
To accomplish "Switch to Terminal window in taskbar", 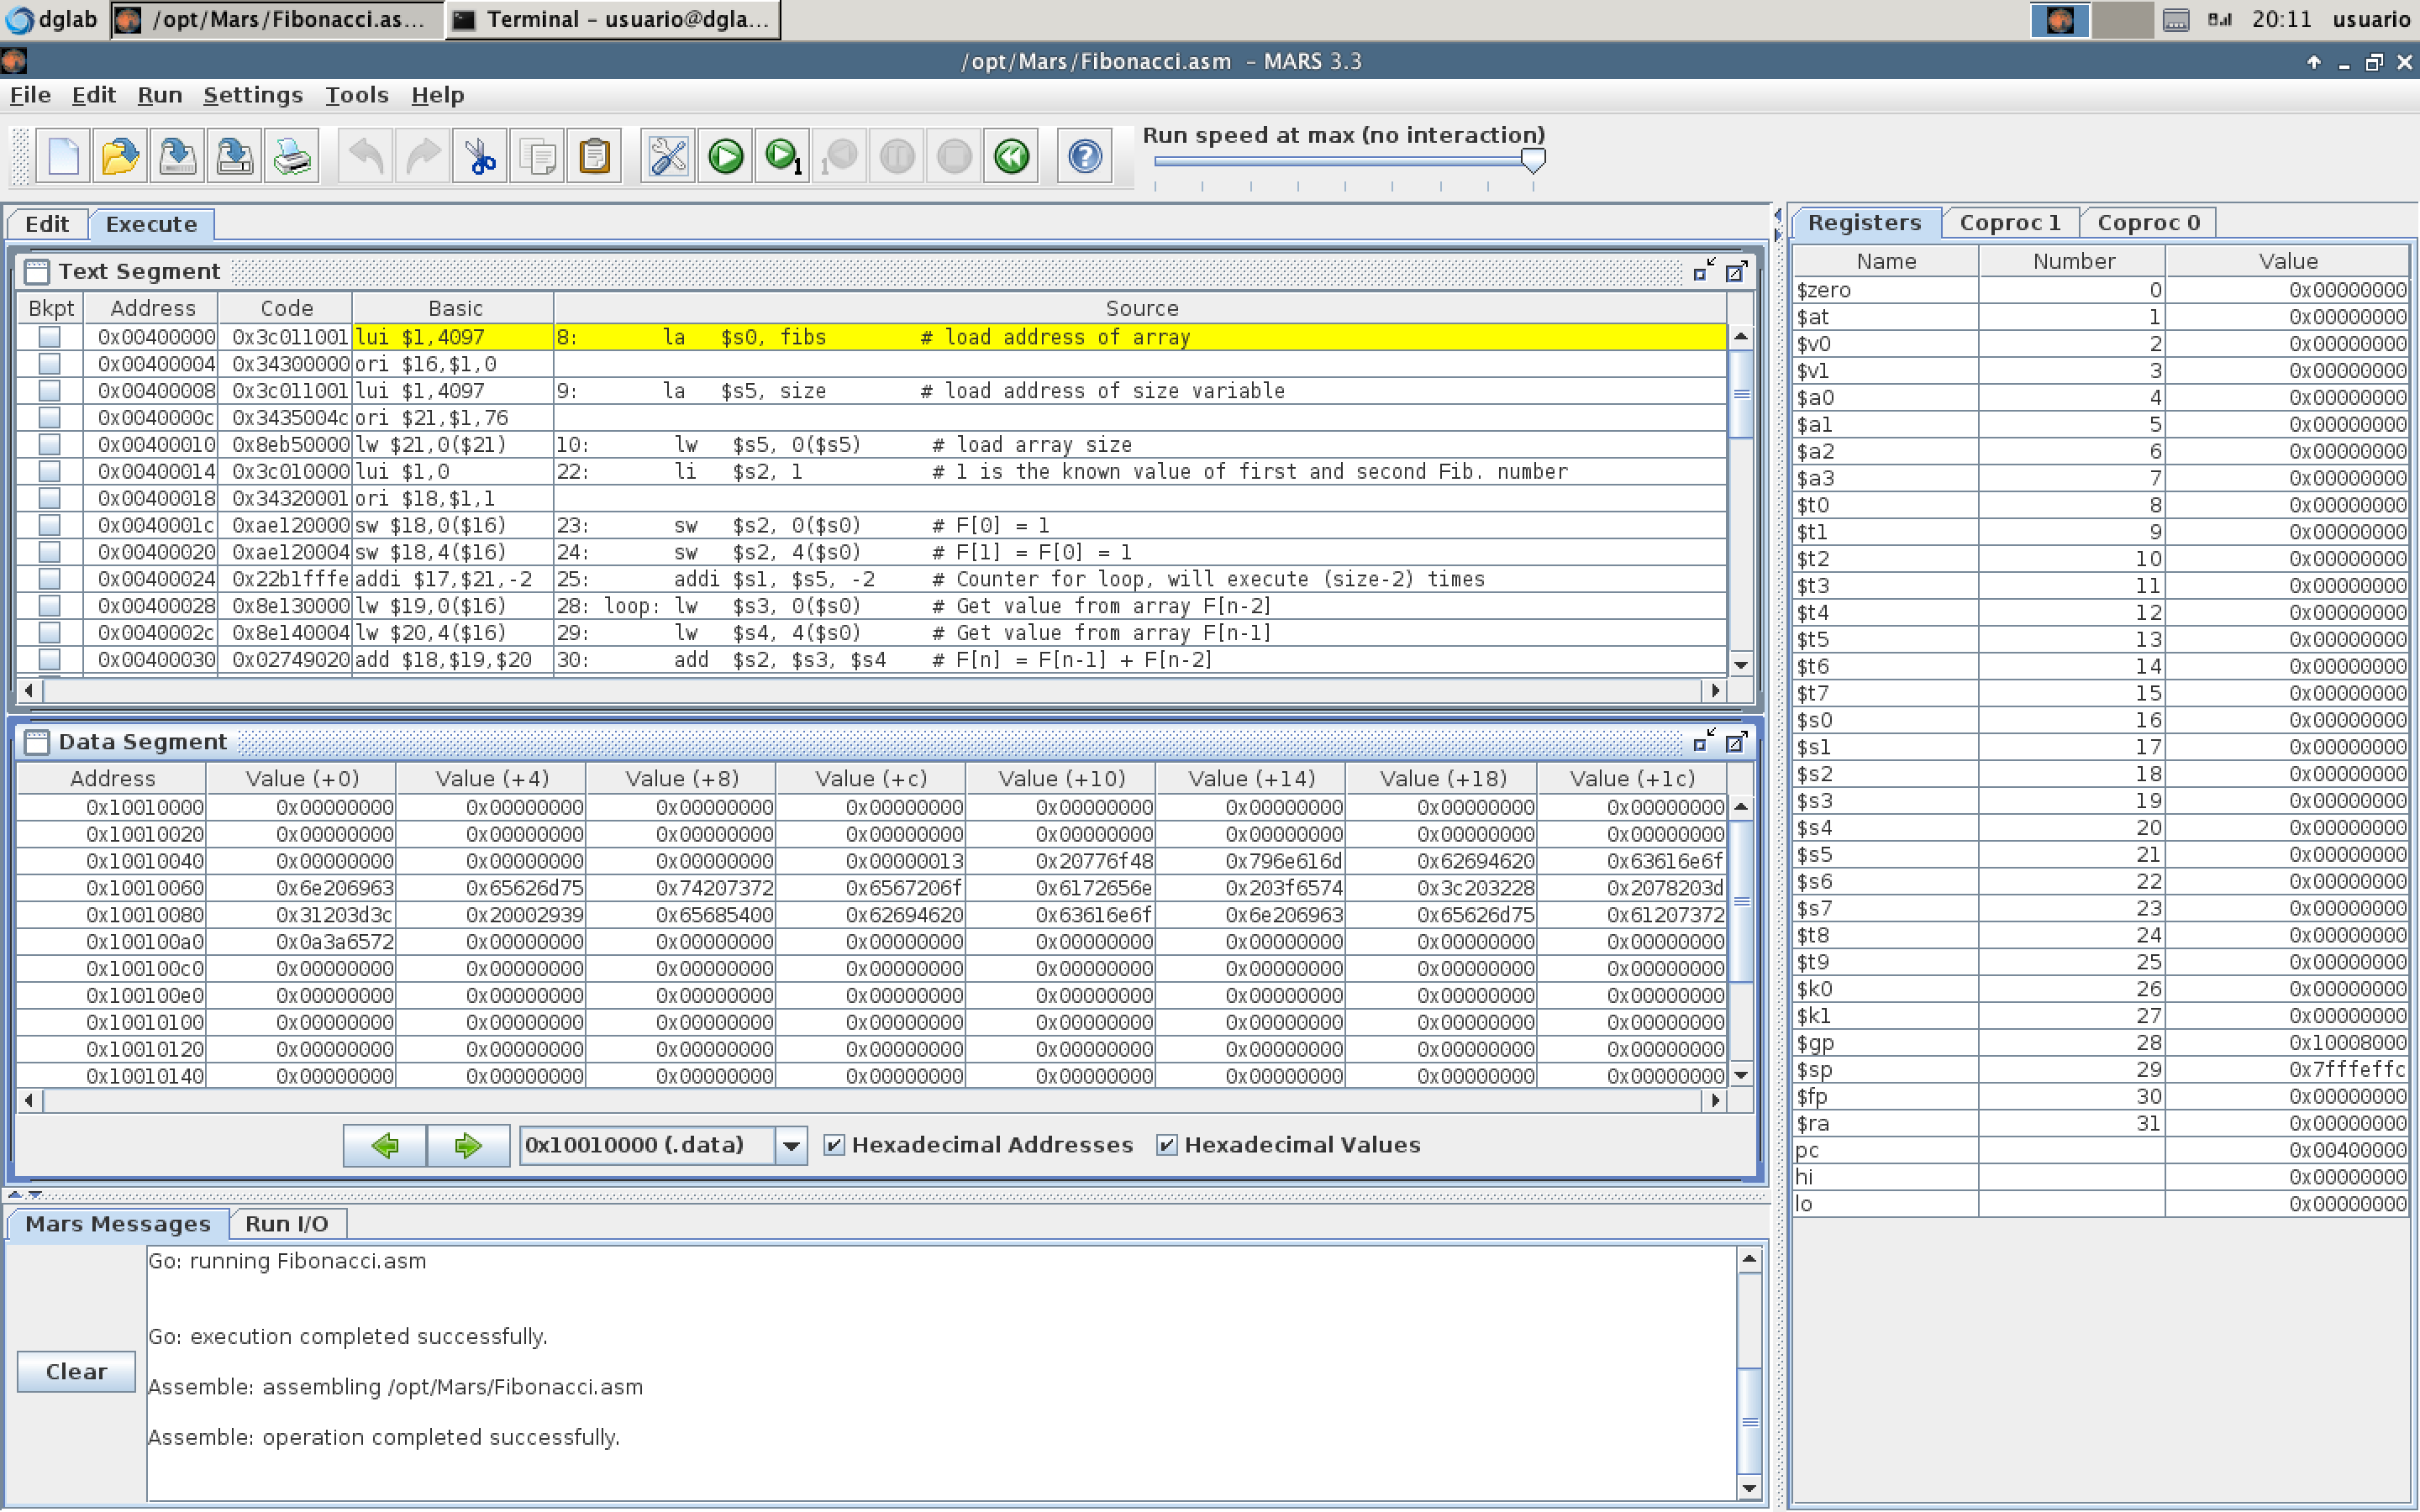I will click(x=612, y=19).
